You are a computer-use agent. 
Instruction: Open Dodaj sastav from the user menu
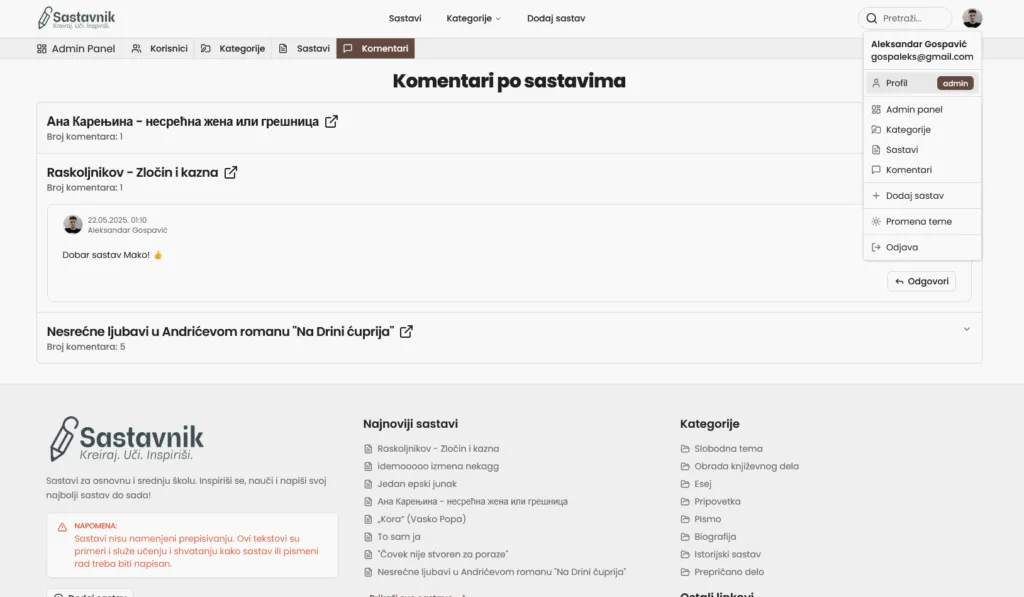pos(914,196)
